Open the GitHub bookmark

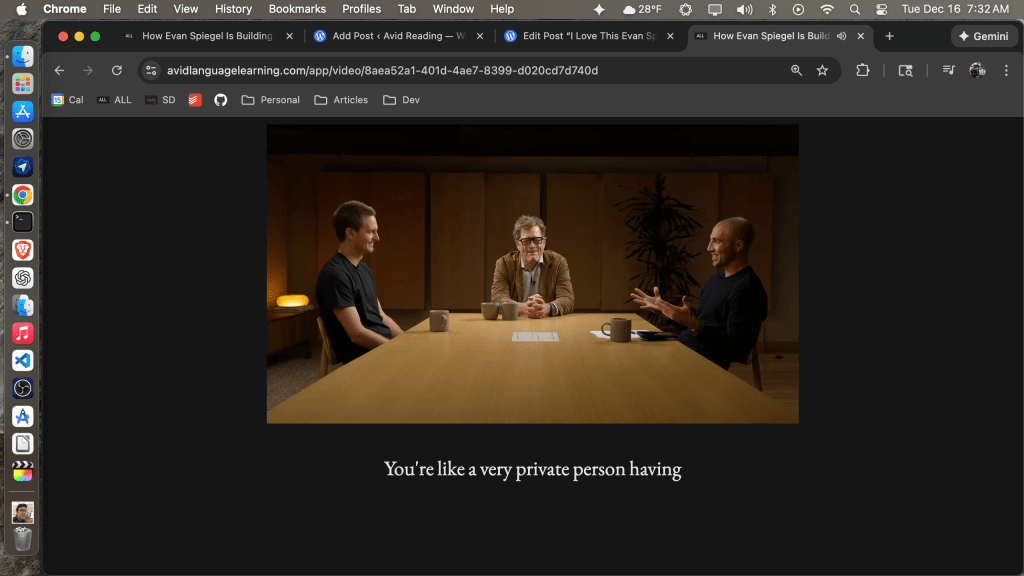point(221,100)
